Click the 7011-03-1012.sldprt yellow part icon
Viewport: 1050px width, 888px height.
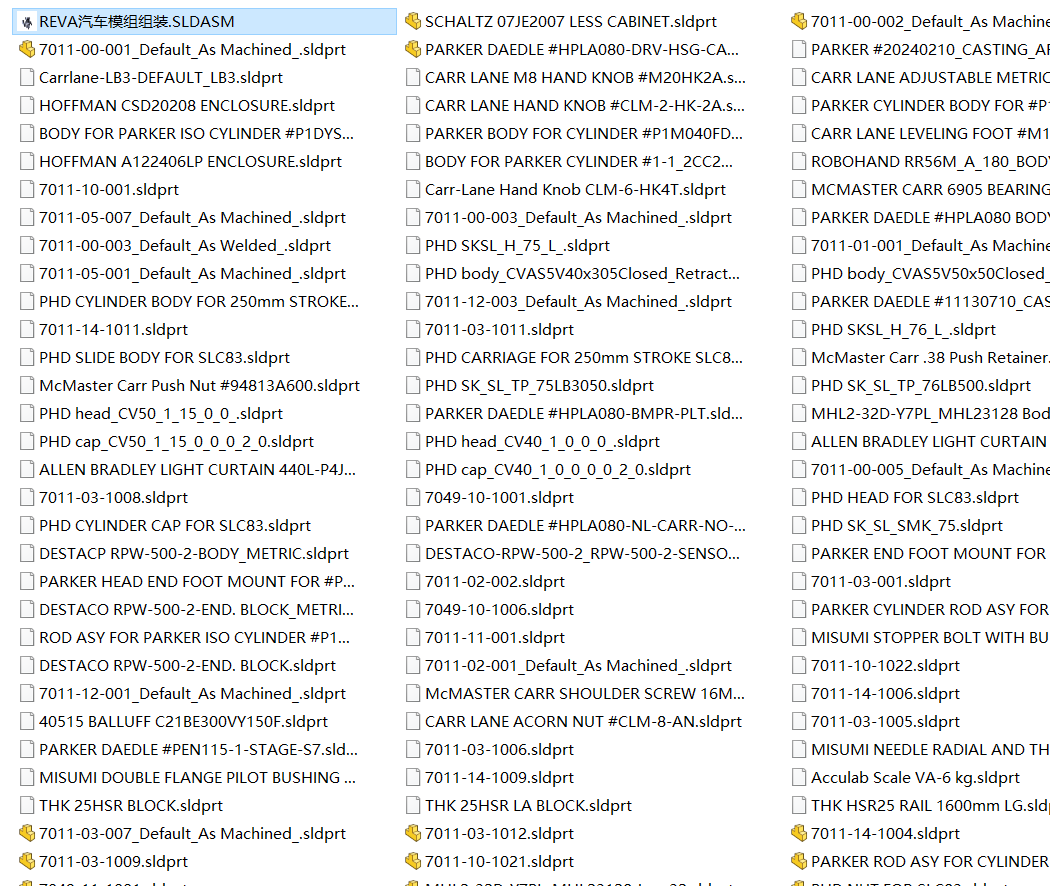(x=412, y=834)
